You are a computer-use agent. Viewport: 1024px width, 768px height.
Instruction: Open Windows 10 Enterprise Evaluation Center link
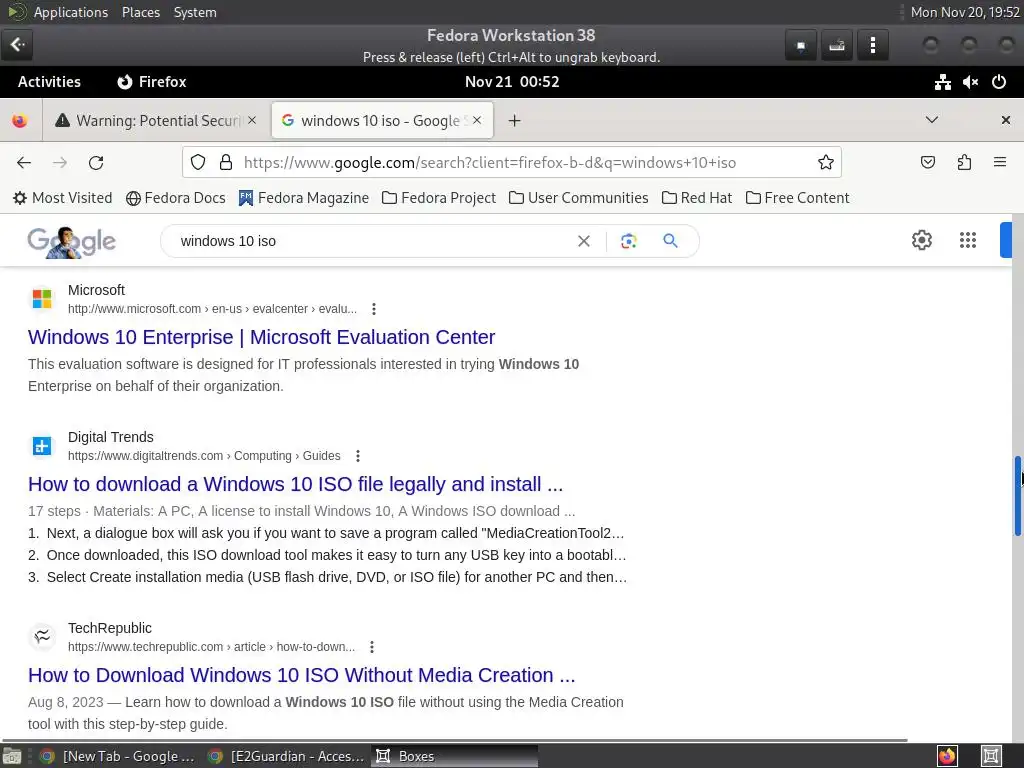pos(261,337)
